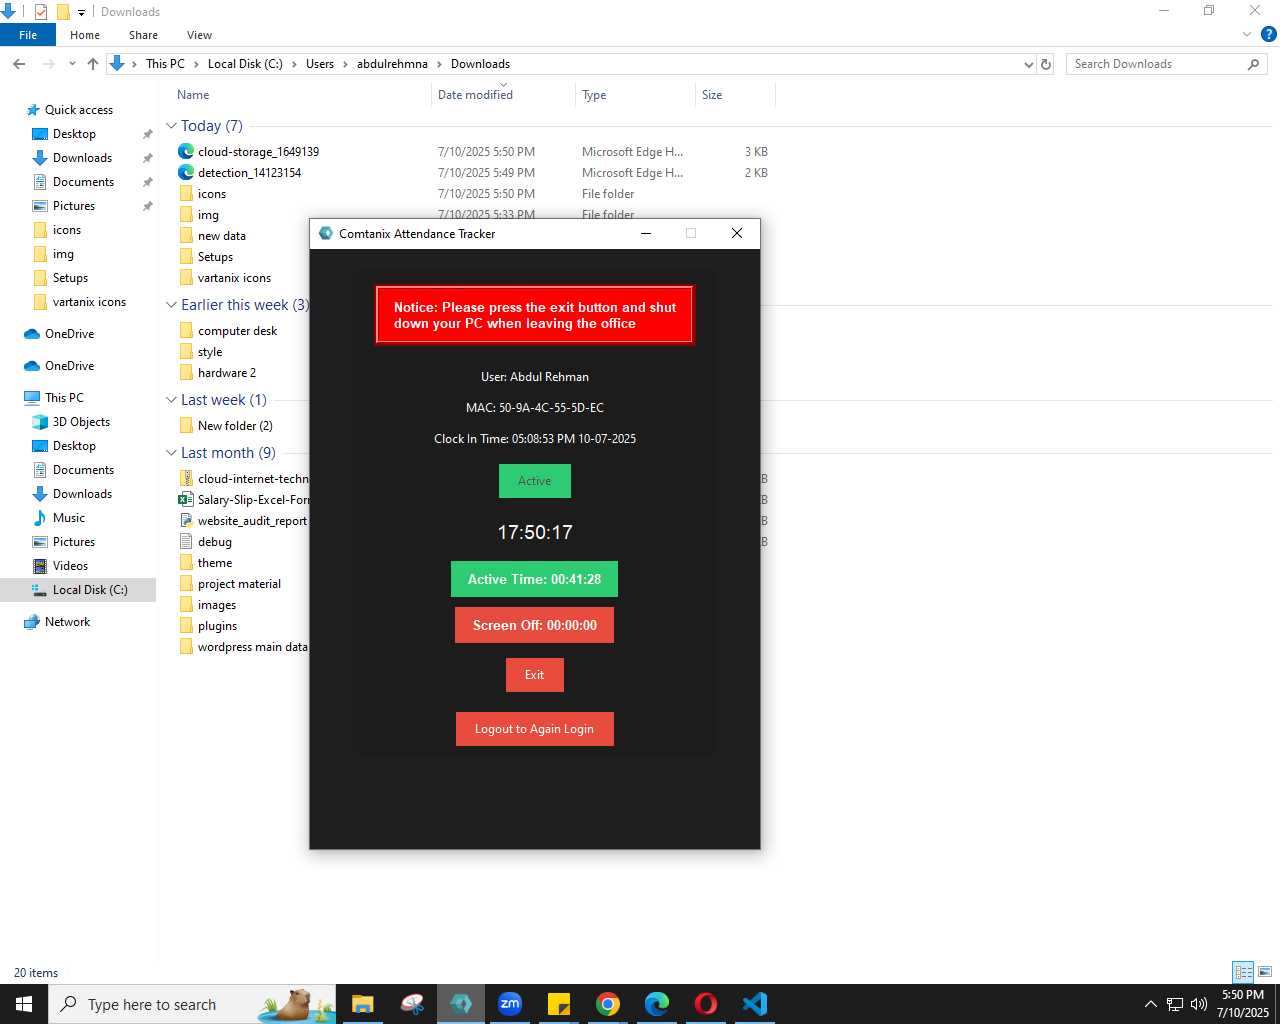1280x1024 pixels.
Task: Select This PC in navigation pane
Action: (x=64, y=398)
